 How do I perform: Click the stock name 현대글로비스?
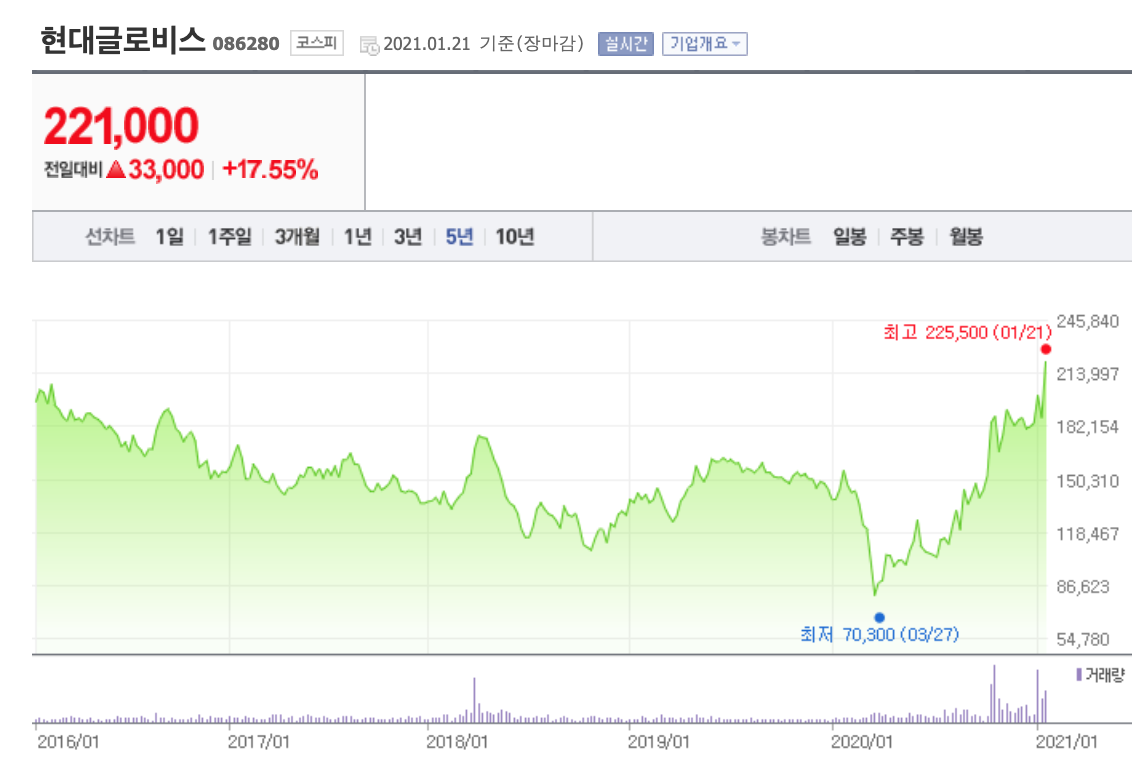(x=123, y=40)
